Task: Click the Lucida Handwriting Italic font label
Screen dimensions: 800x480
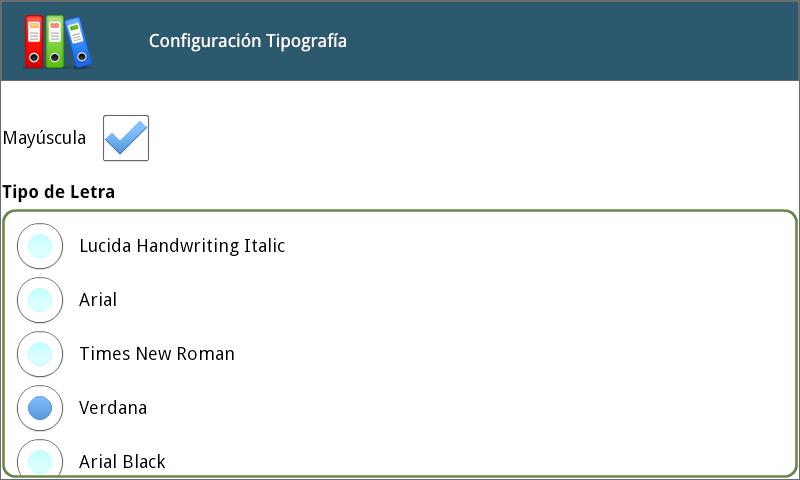Action: [x=182, y=246]
